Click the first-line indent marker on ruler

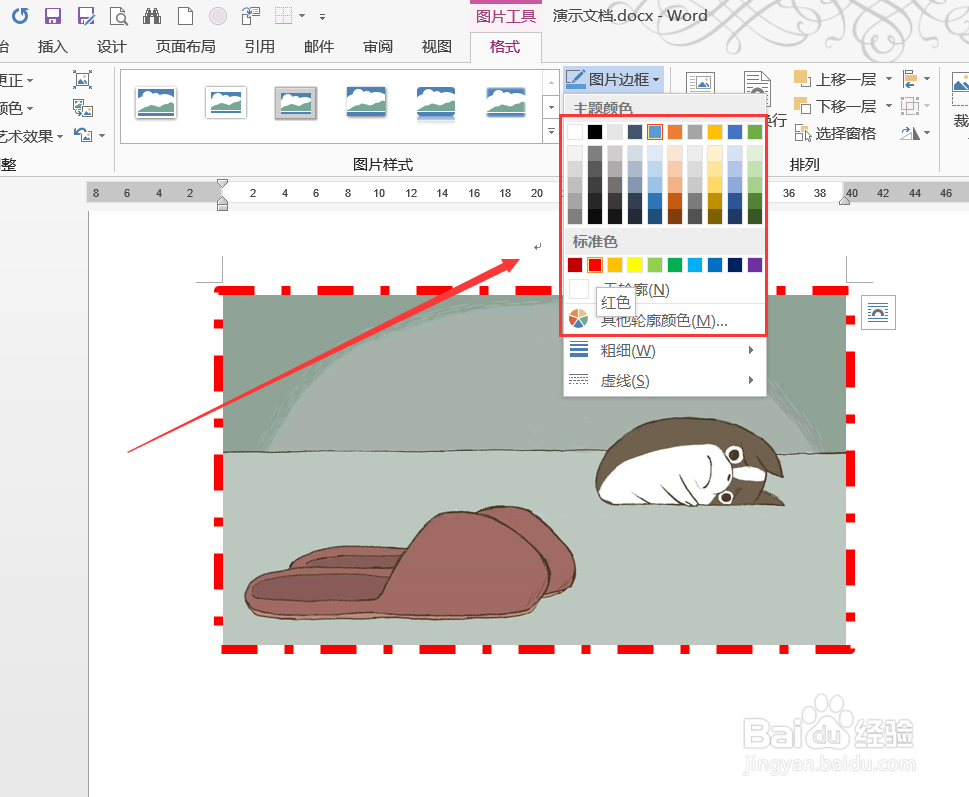coord(222,184)
